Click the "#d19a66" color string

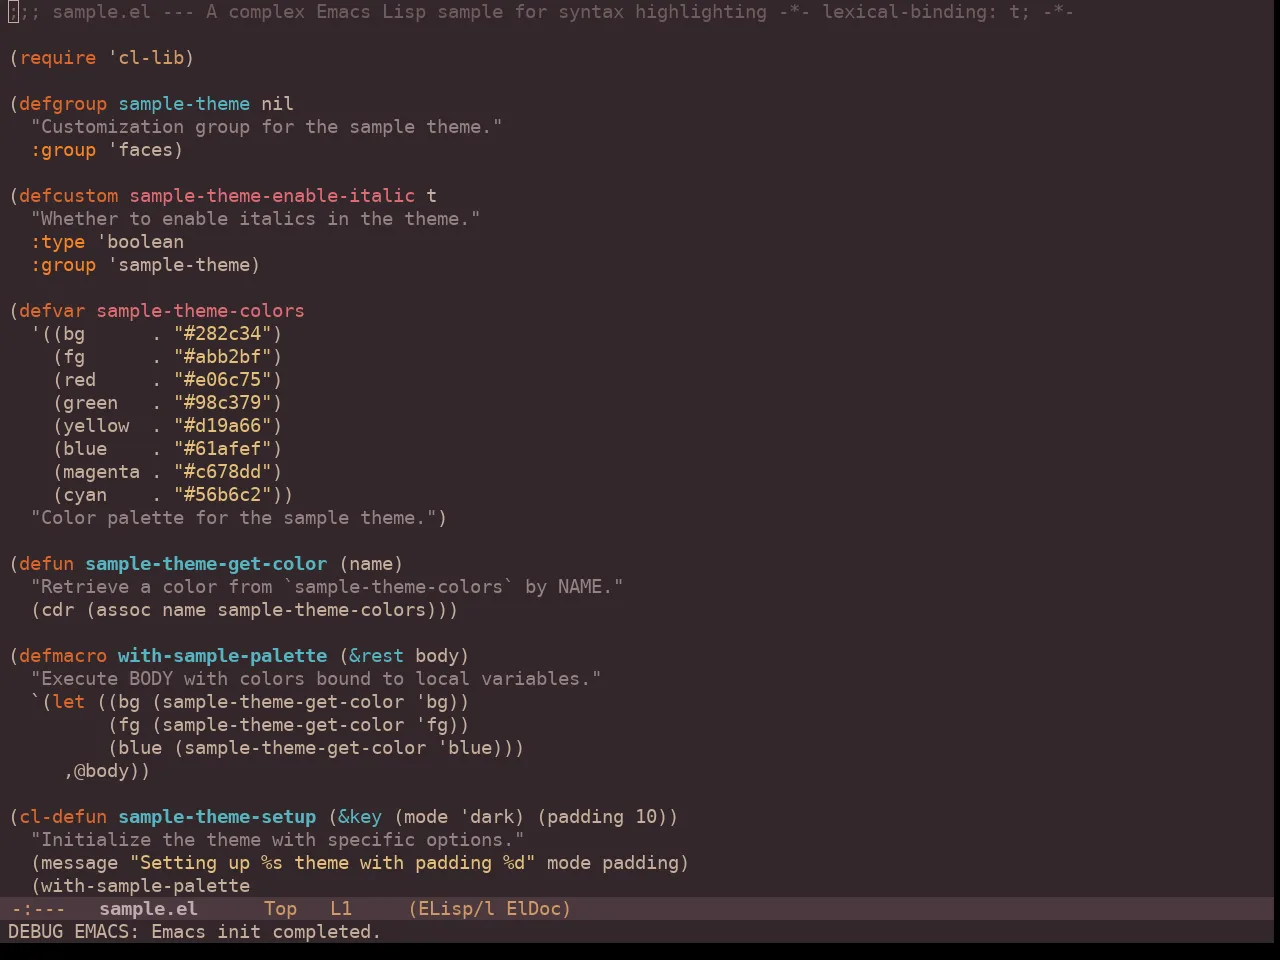(223, 426)
